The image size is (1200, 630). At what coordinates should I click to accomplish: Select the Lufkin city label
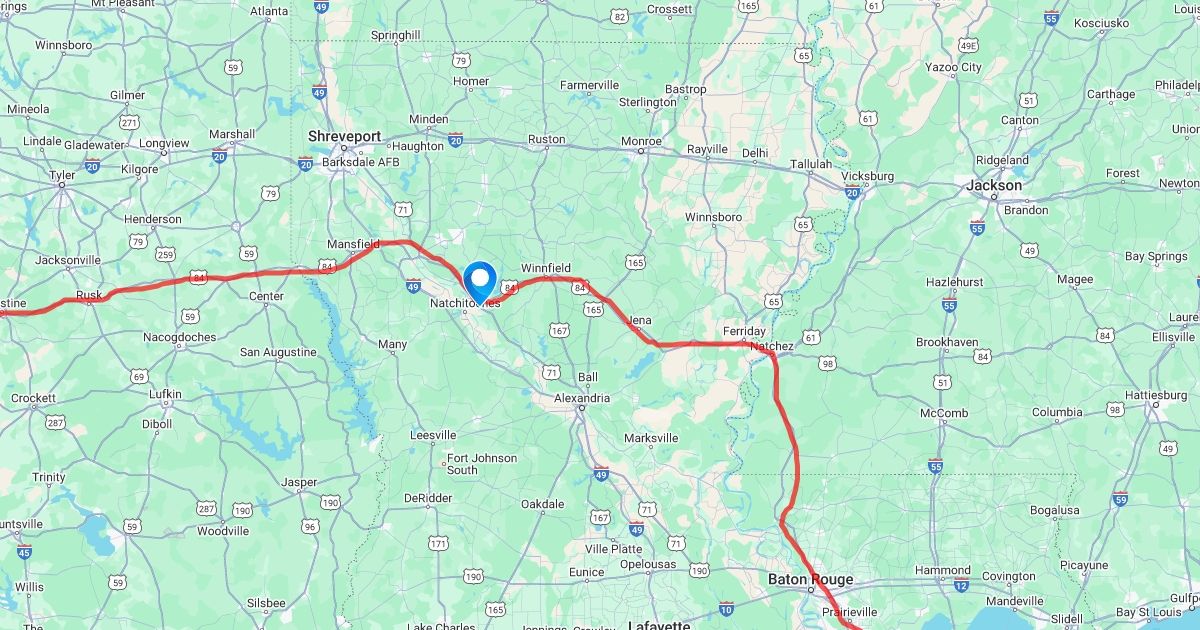pyautogui.click(x=165, y=394)
